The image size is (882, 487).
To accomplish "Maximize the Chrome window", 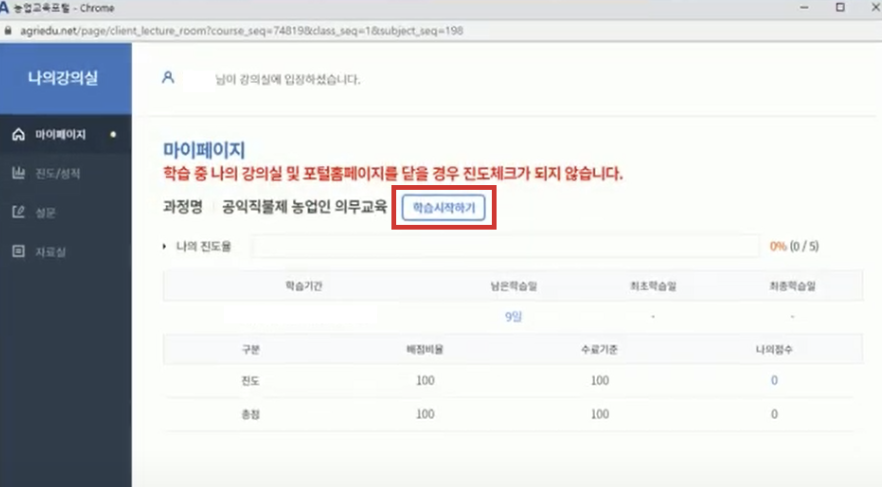I will click(840, 7).
